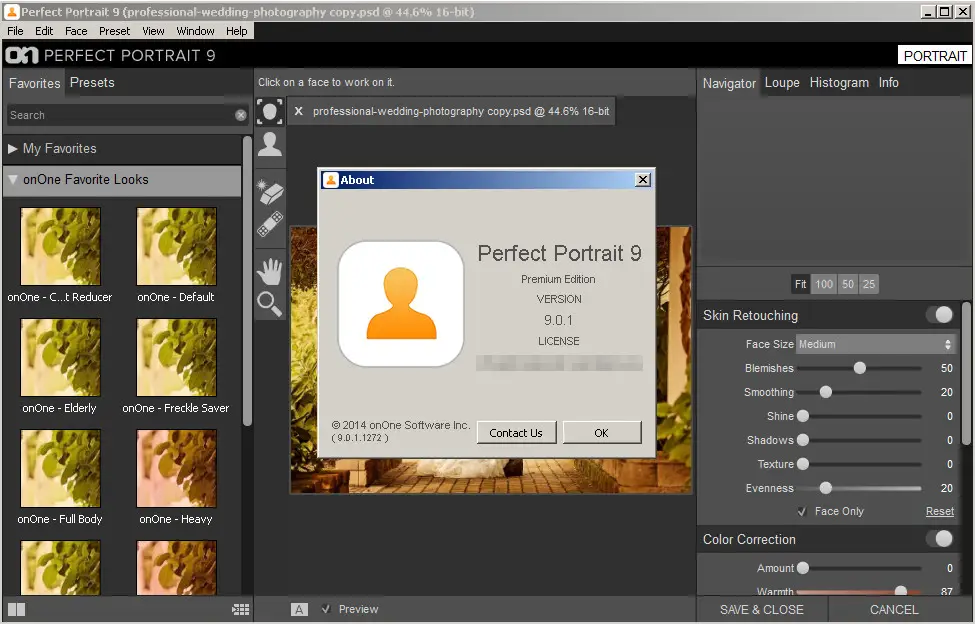
Task: Switch preset browser to grid view icon
Action: [x=241, y=610]
